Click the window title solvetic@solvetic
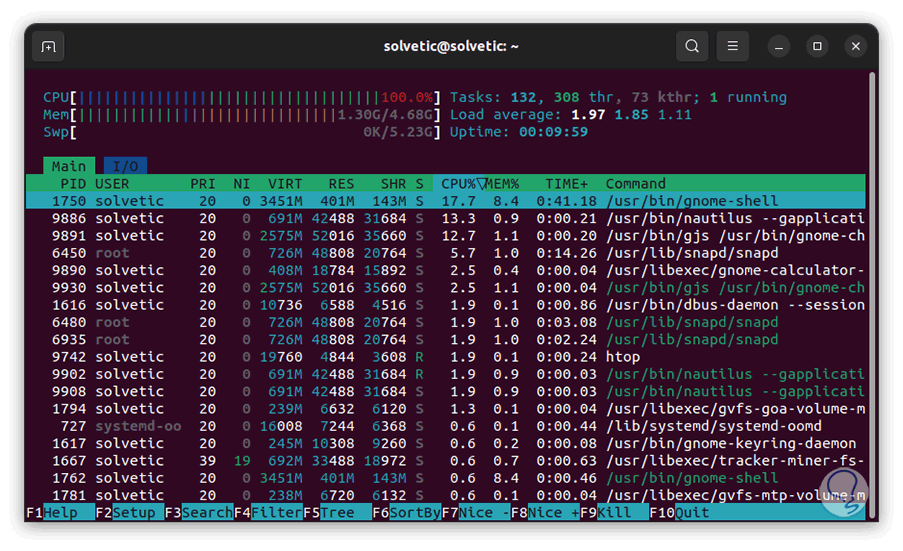 pyautogui.click(x=451, y=46)
